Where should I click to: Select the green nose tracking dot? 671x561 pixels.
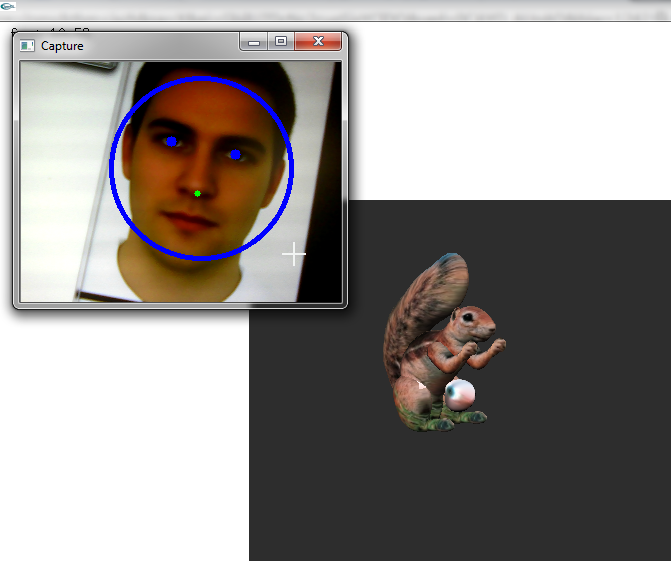198,193
